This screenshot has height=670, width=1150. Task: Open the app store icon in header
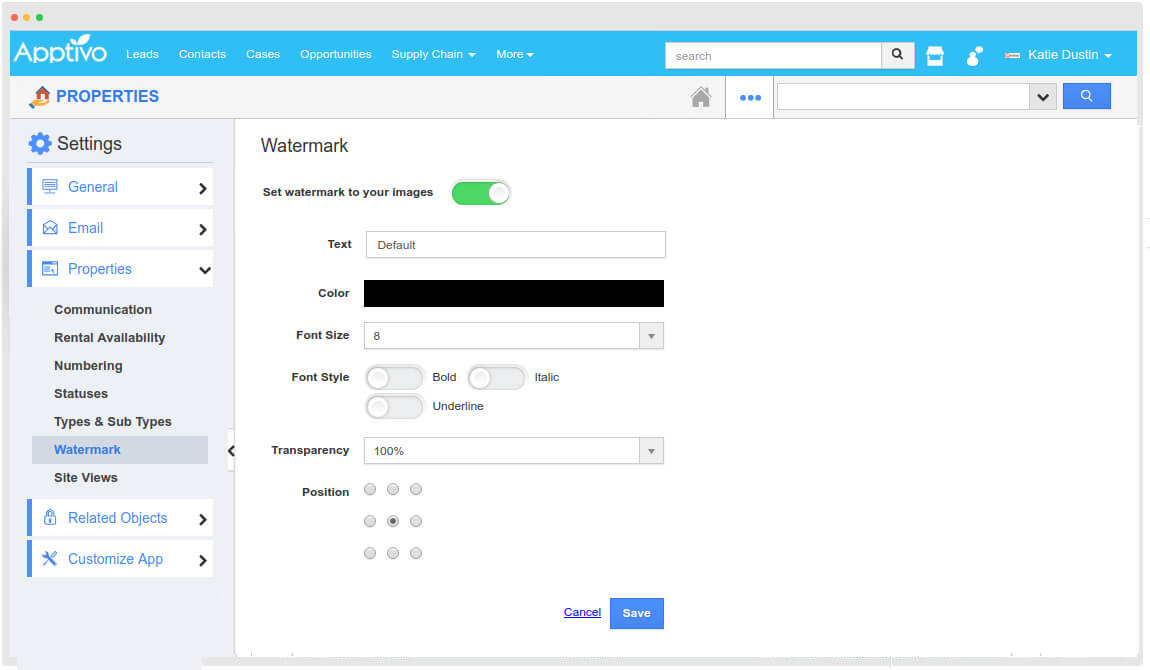click(935, 56)
